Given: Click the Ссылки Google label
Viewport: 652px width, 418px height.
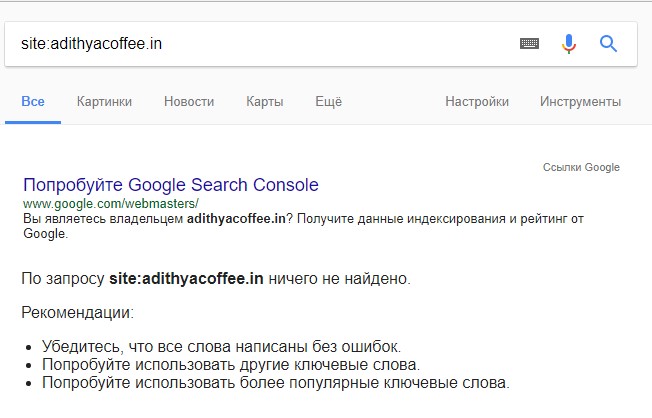Looking at the screenshot, I should coord(581,167).
